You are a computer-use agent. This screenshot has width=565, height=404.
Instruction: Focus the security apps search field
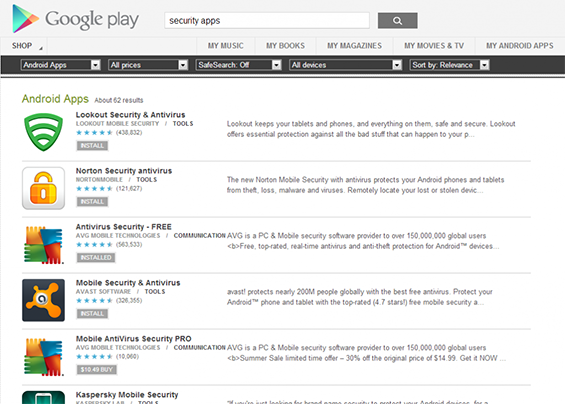(267, 21)
